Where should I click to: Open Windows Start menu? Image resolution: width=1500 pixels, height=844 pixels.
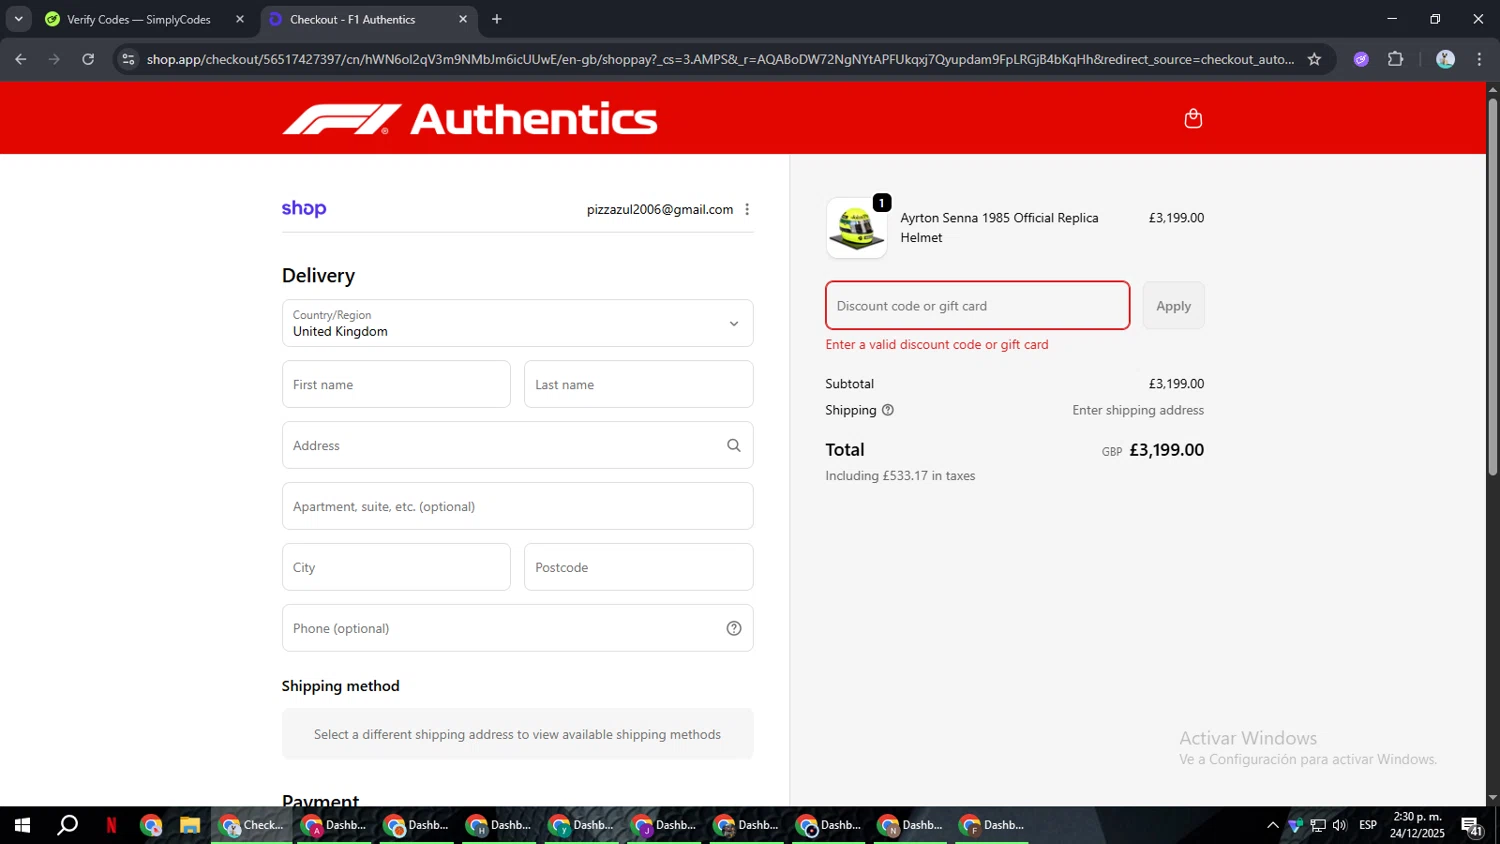tap(22, 825)
